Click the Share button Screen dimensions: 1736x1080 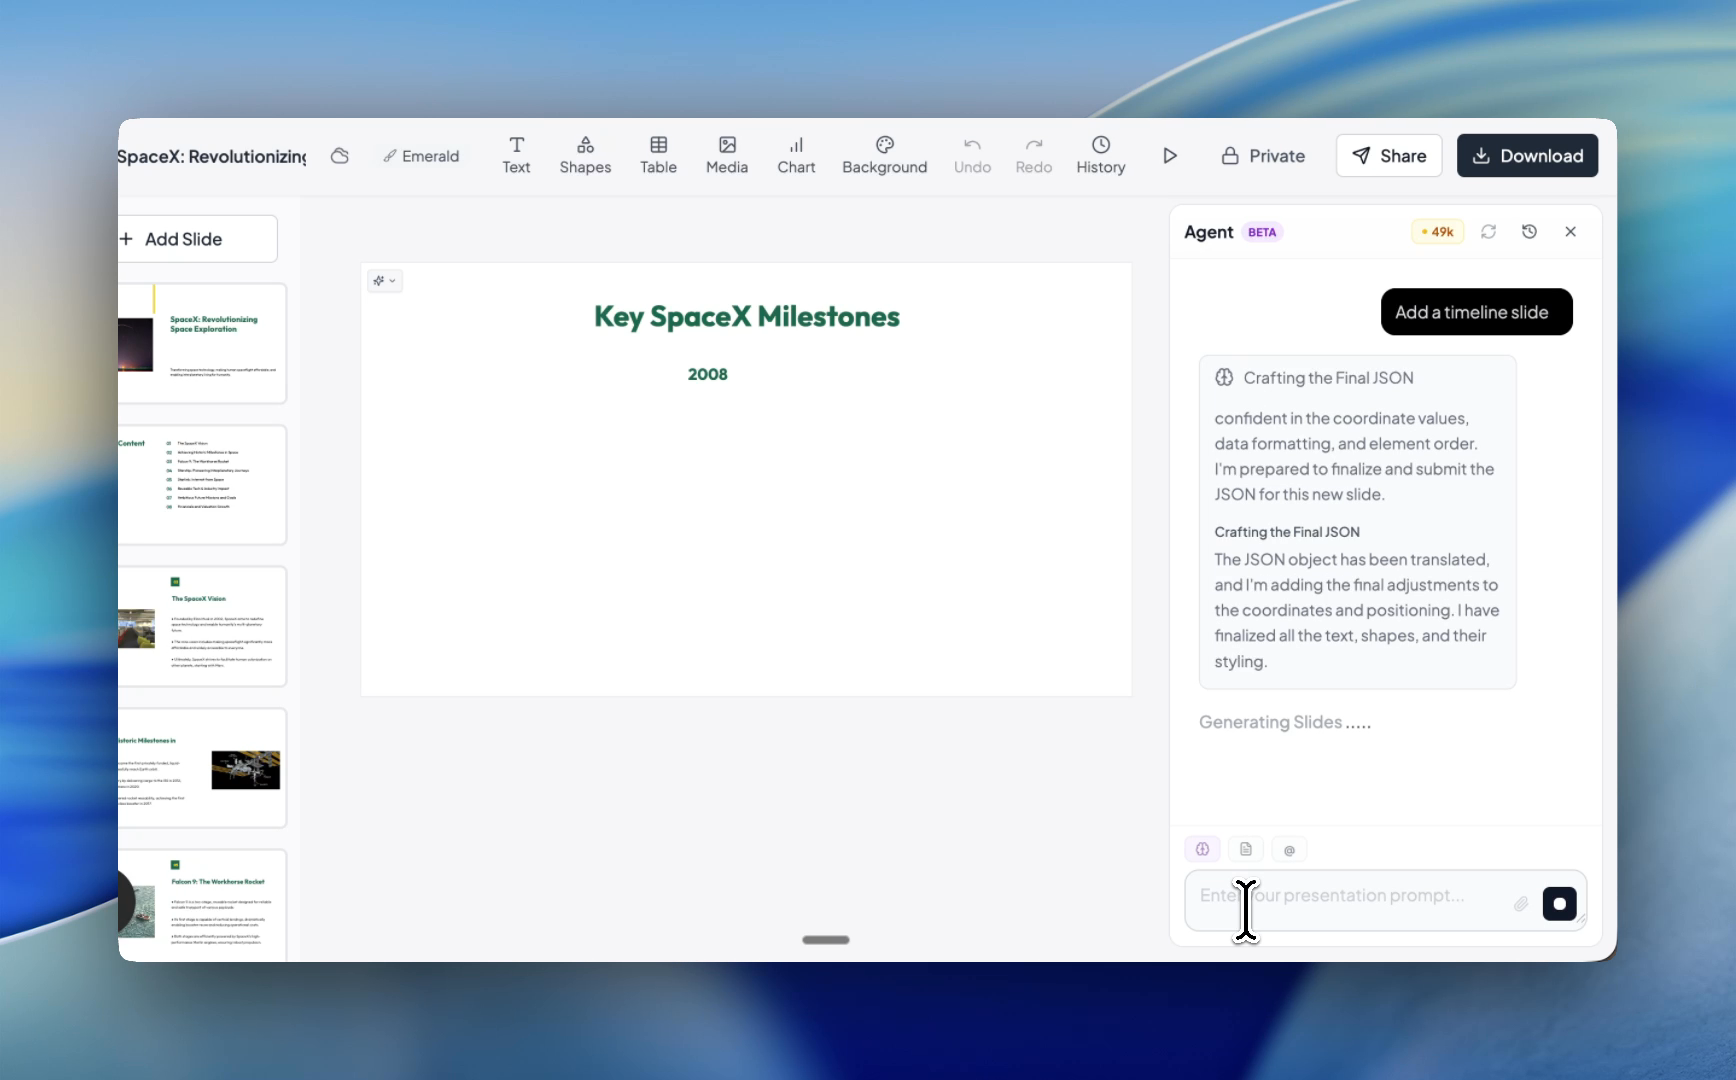pyautogui.click(x=1388, y=156)
